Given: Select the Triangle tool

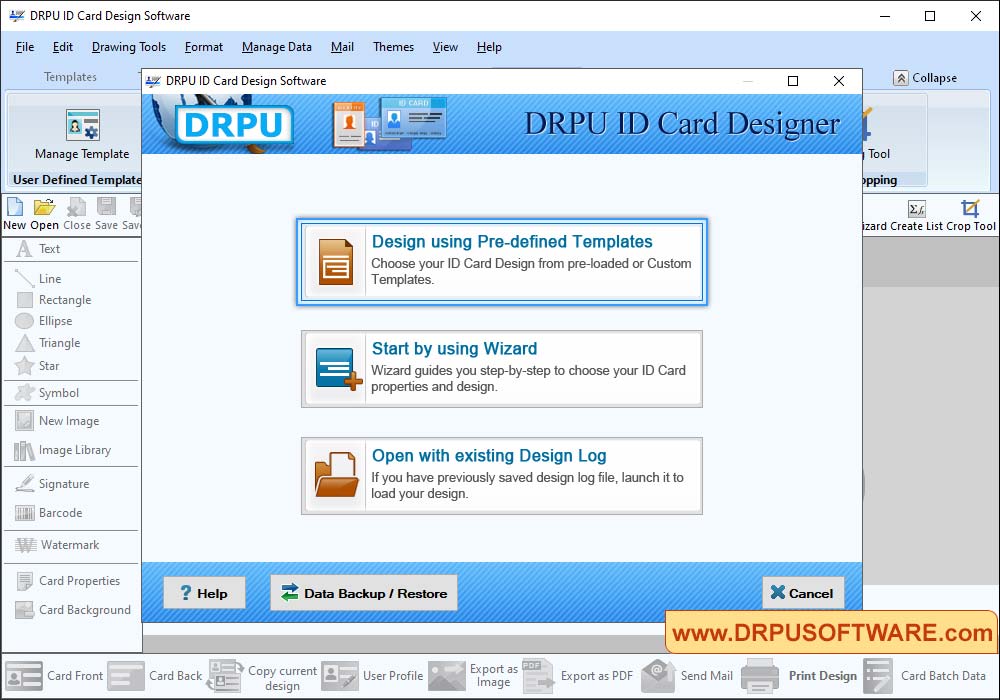Looking at the screenshot, I should (x=48, y=343).
